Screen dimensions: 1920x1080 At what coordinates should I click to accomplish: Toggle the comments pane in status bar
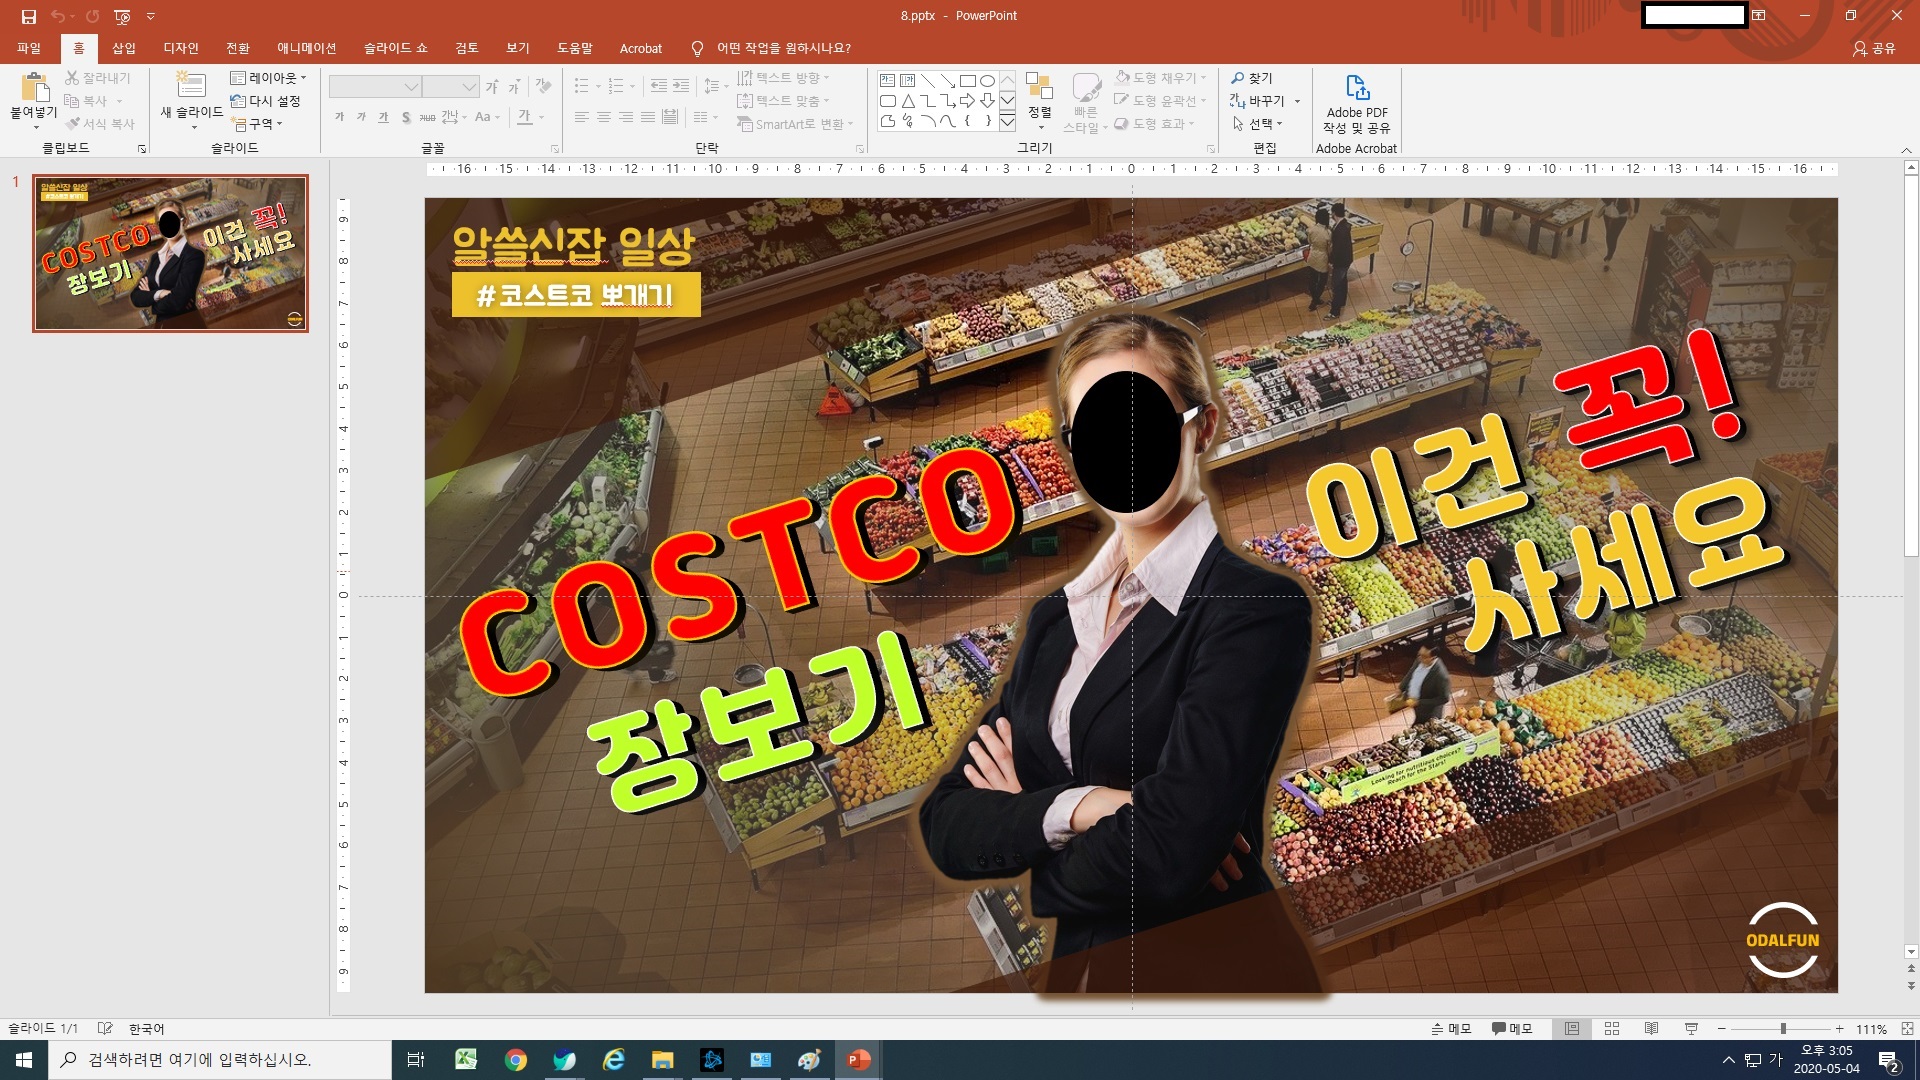(x=1512, y=1029)
